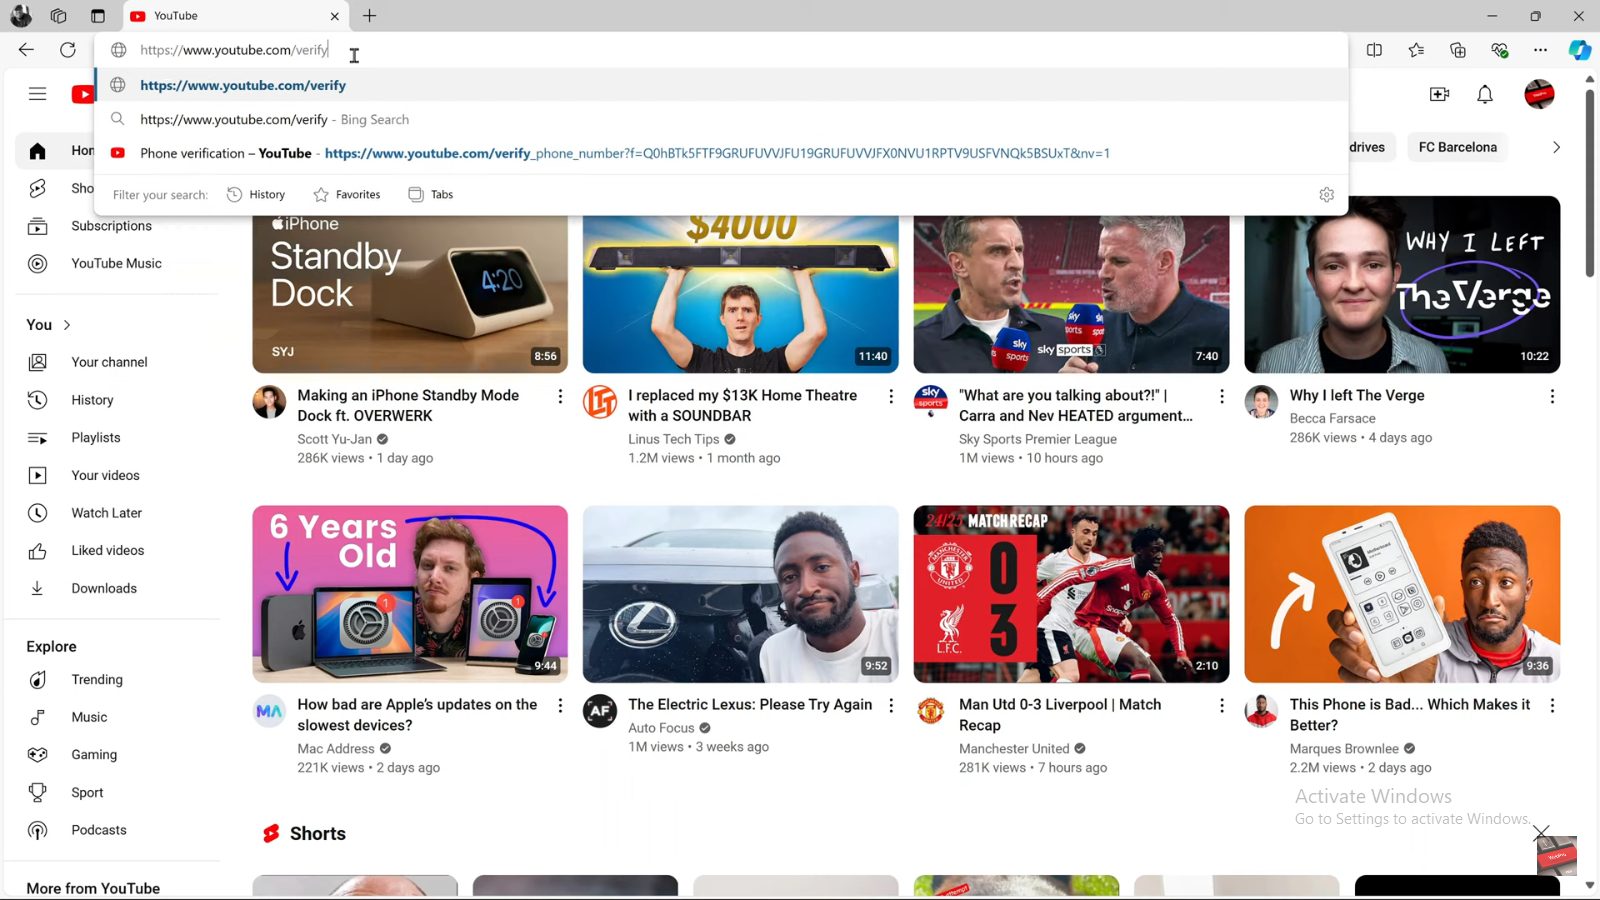Select the FC Barcelona filter chip
1600x900 pixels.
1457,148
